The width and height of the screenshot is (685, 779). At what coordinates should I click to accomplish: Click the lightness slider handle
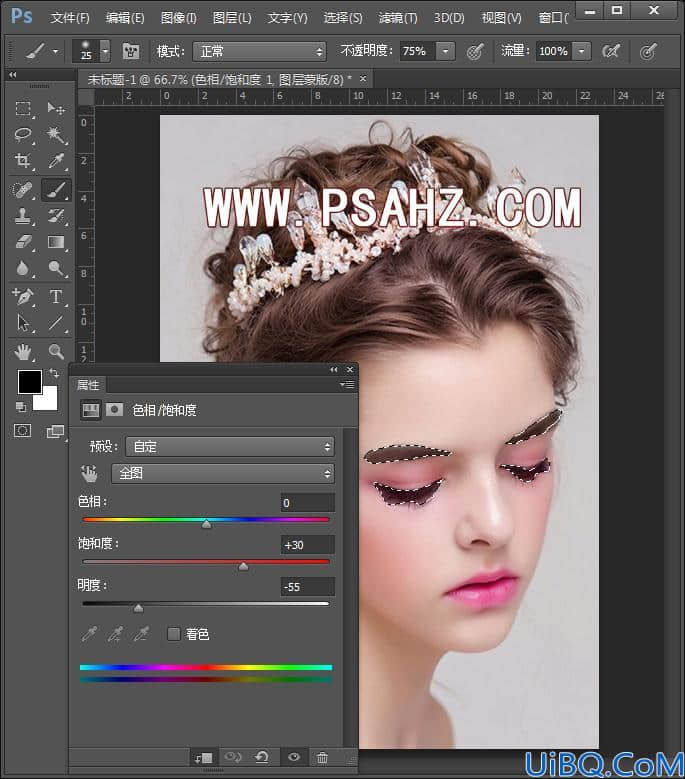coord(139,608)
